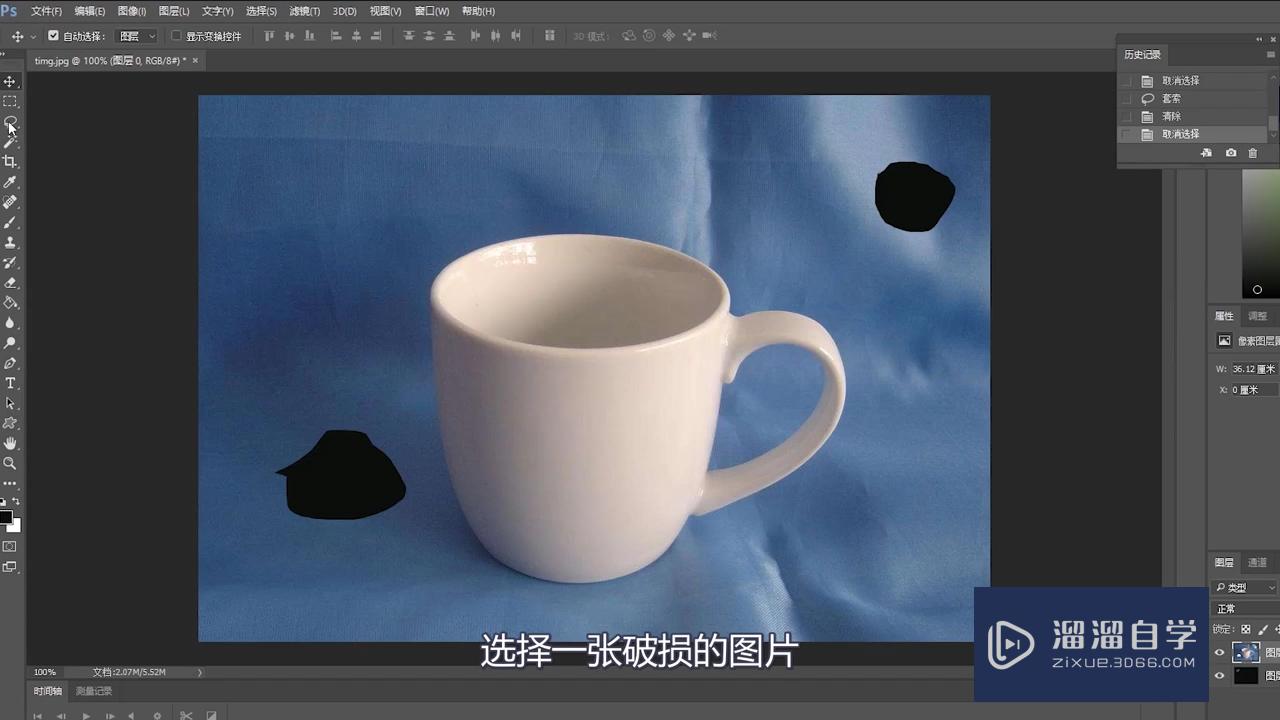Viewport: 1280px width, 720px height.
Task: Swap foreground and background colors
Action: [16, 502]
